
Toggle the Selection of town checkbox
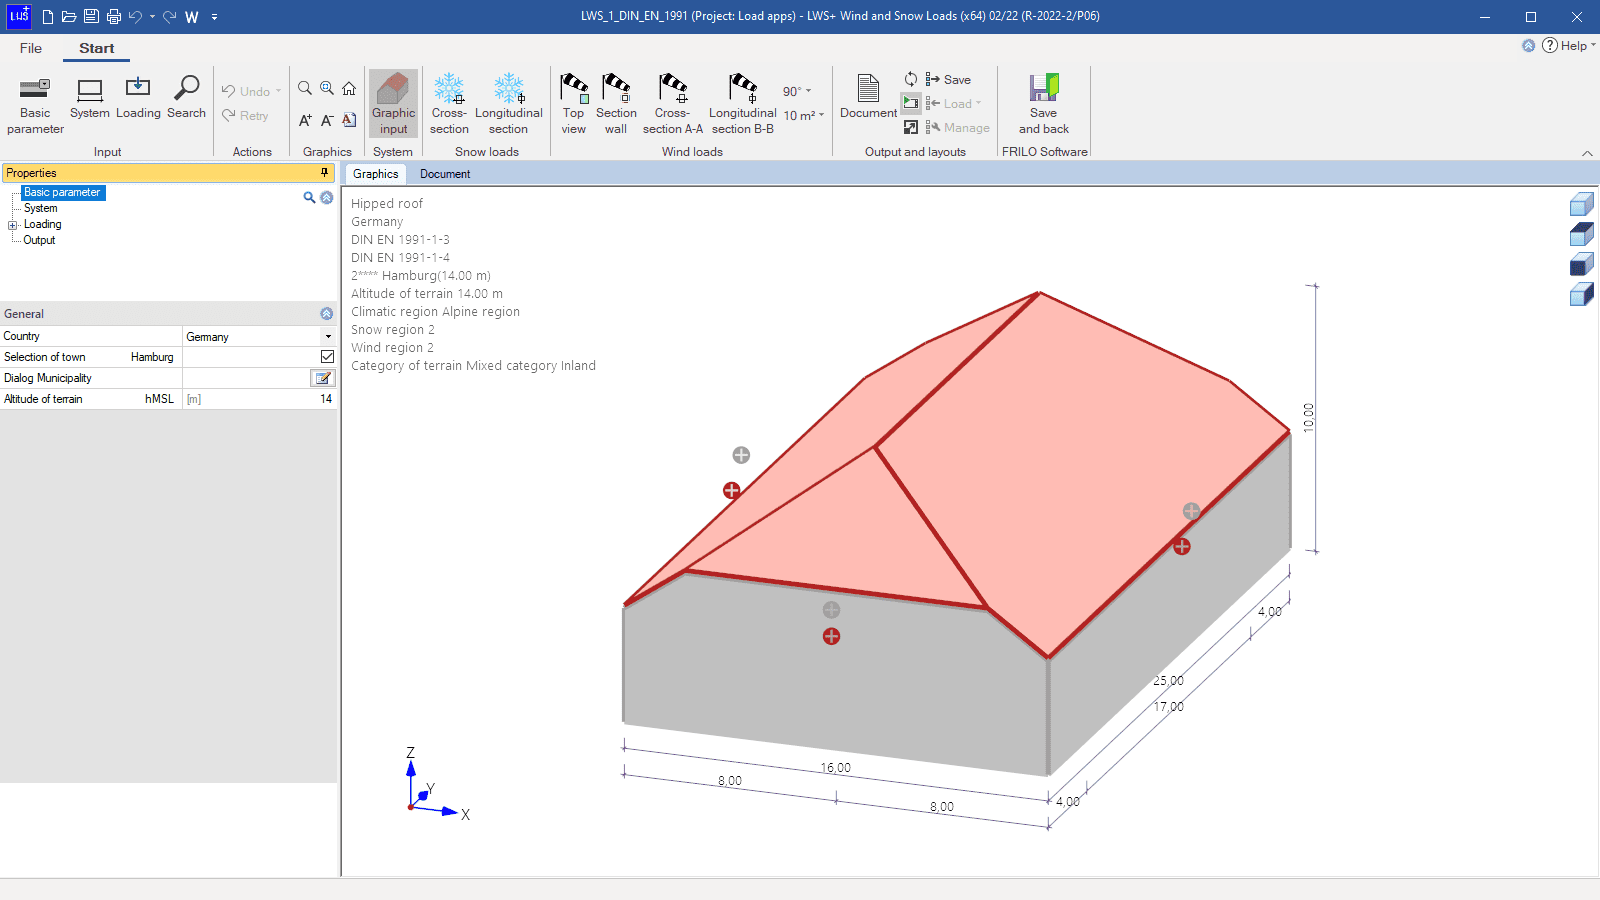[x=327, y=357]
